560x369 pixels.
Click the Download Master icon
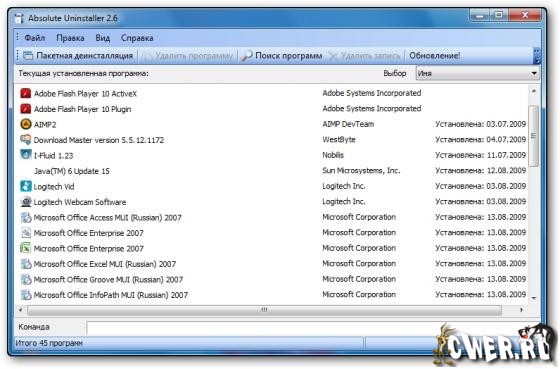pos(25,140)
